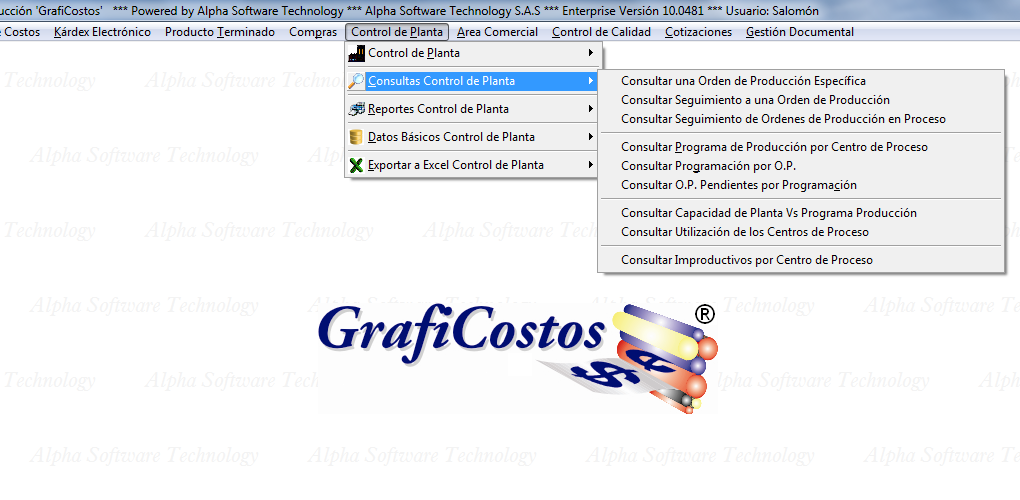Open the Cotizaciones menu
Image resolution: width=1020 pixels, height=500 pixels.
pos(698,32)
